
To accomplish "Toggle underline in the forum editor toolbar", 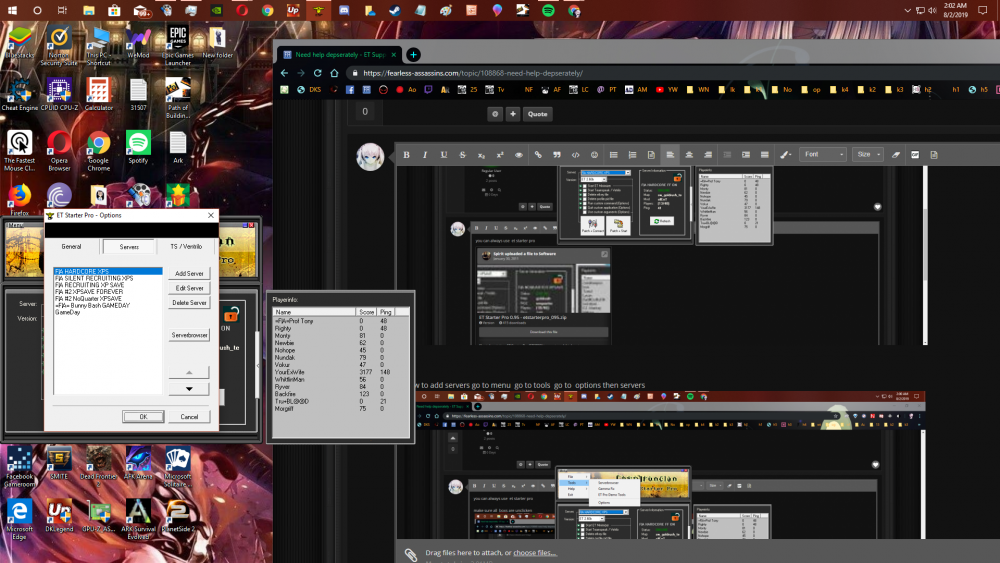I will coord(444,155).
